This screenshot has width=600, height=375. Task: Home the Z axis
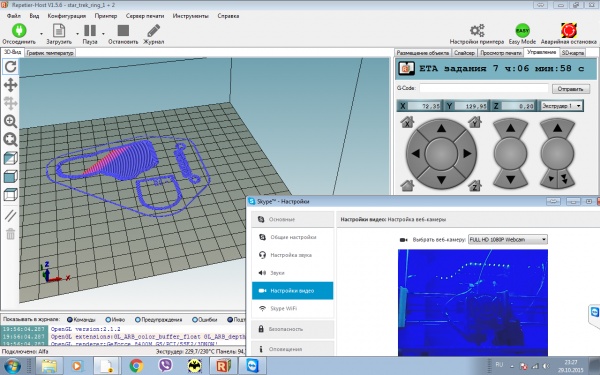[474, 185]
